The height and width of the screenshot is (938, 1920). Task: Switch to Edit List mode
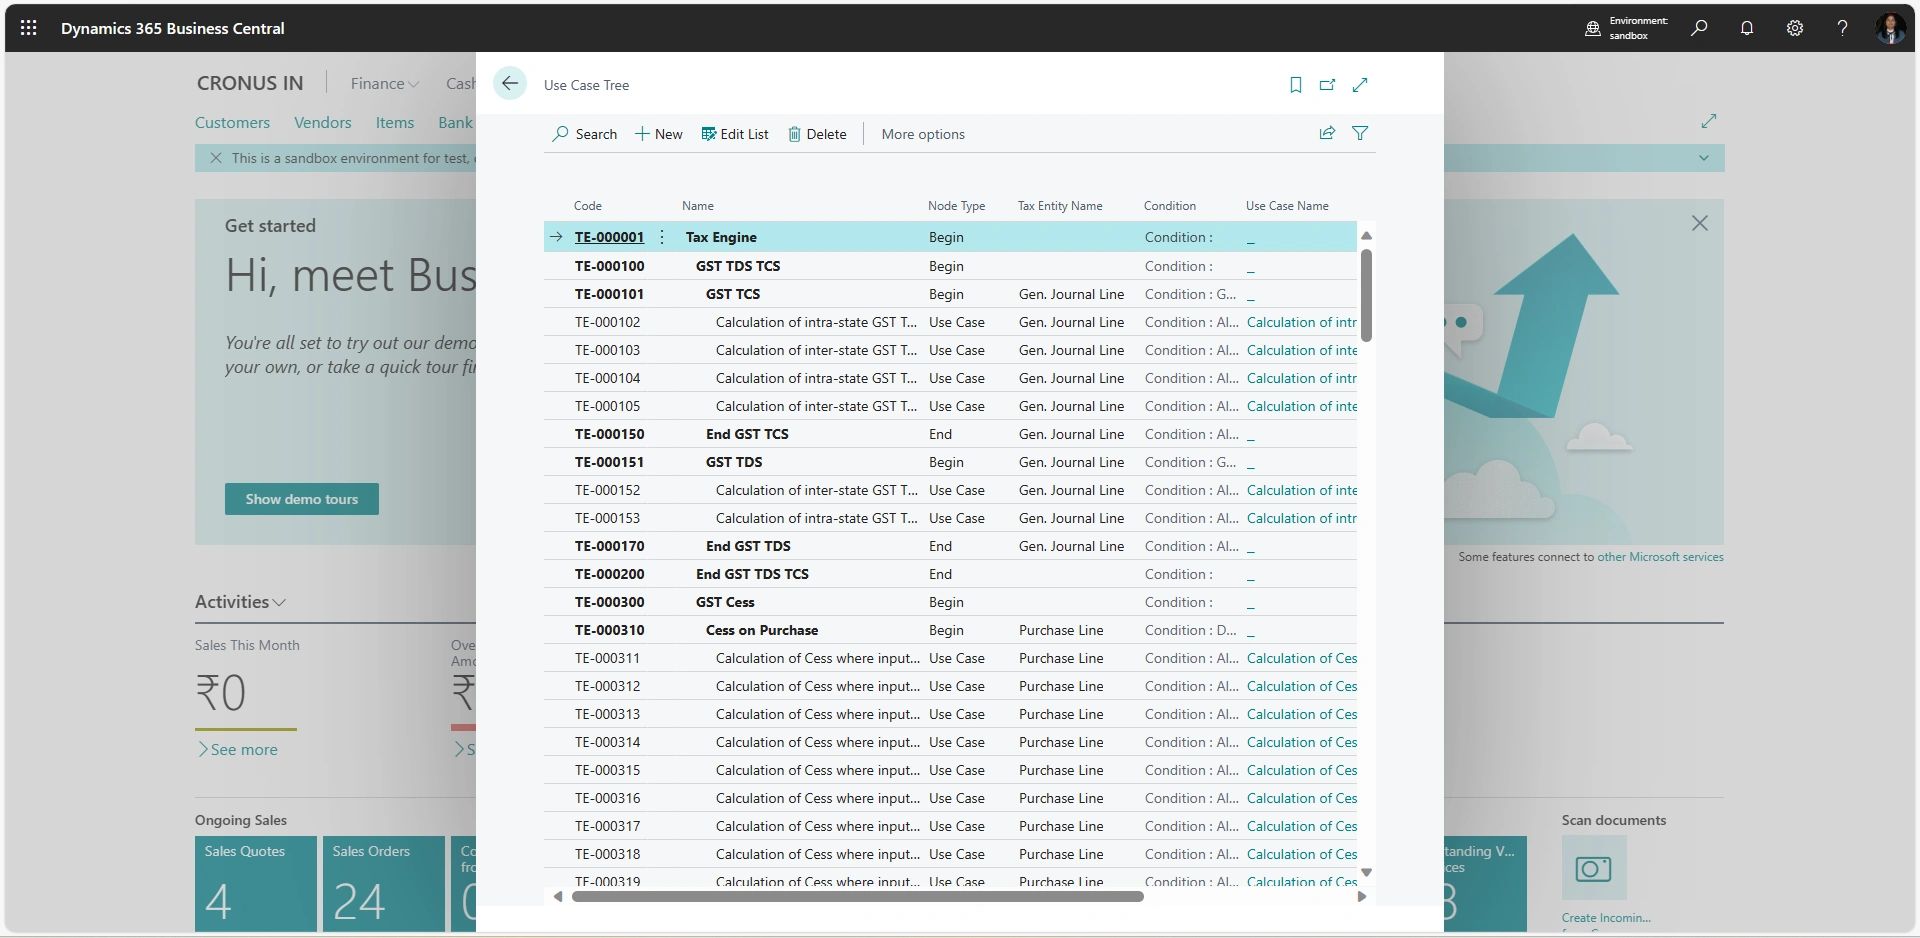[x=735, y=134]
